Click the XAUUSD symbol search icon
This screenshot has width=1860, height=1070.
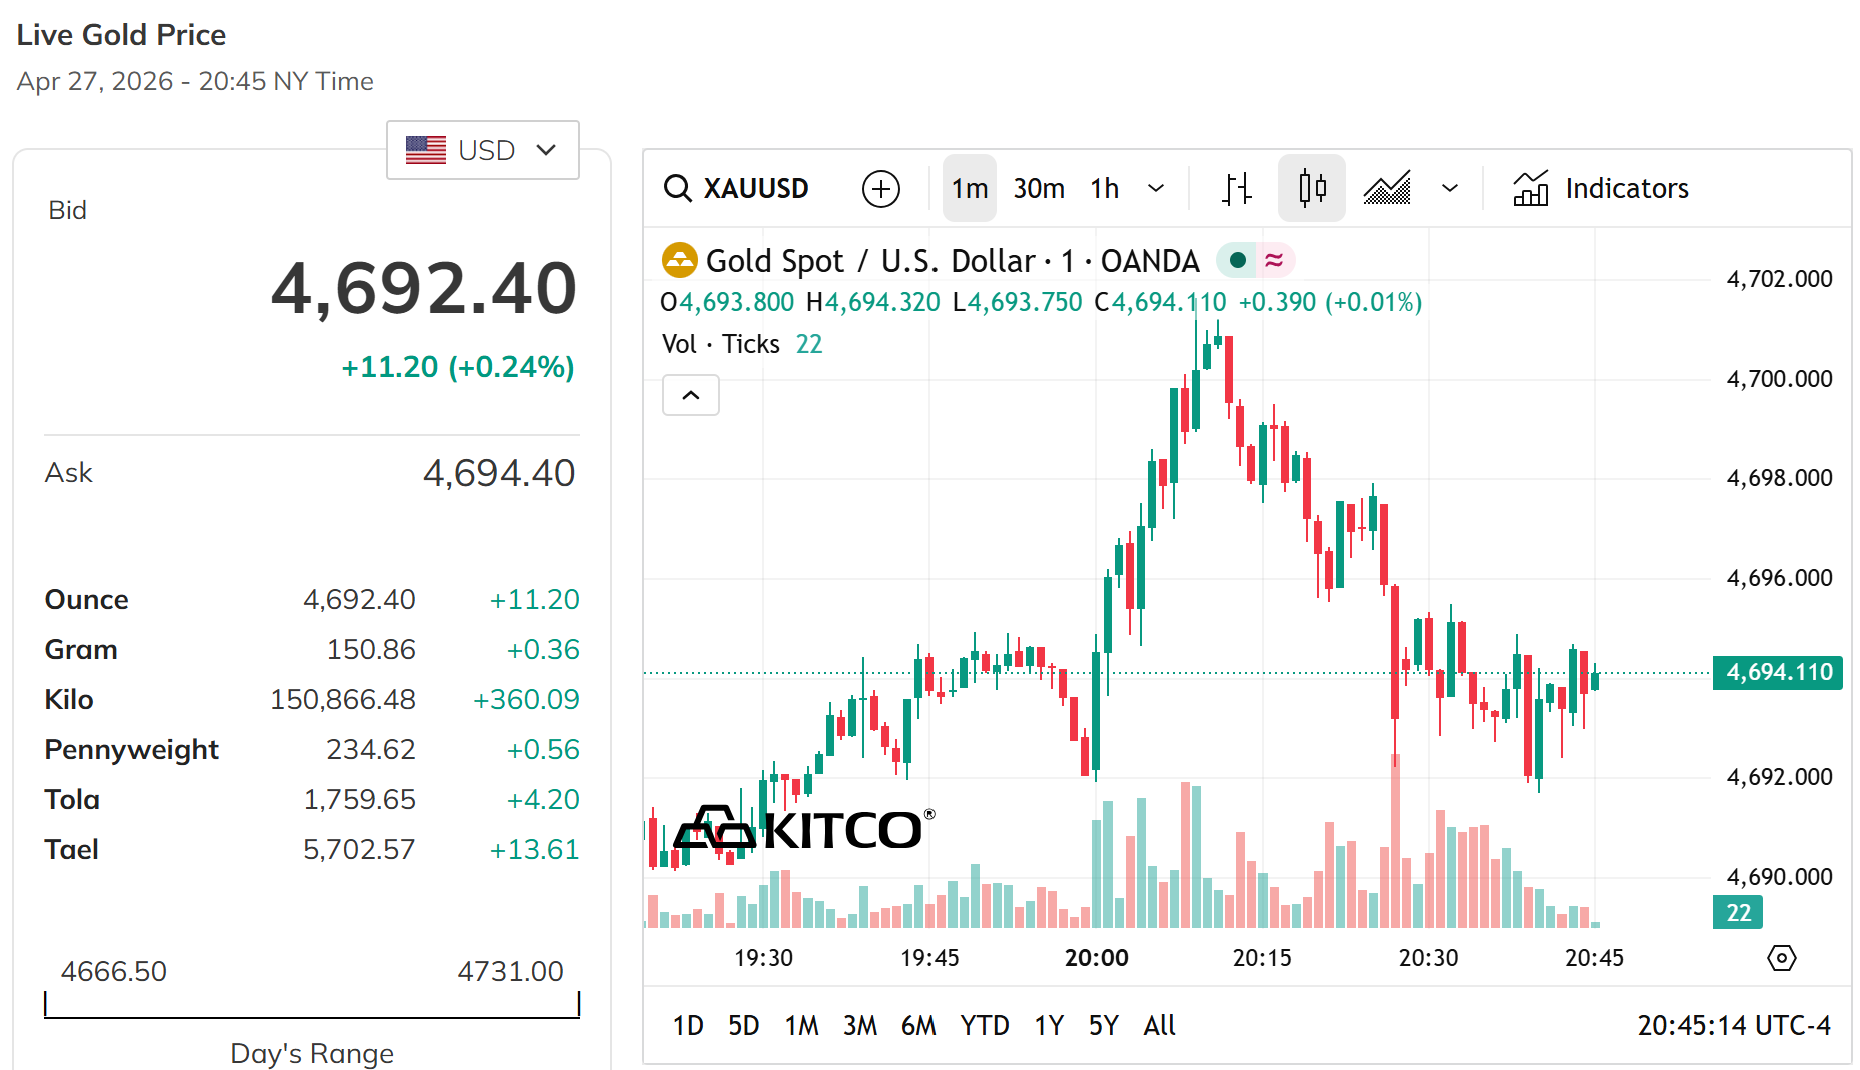tap(678, 188)
